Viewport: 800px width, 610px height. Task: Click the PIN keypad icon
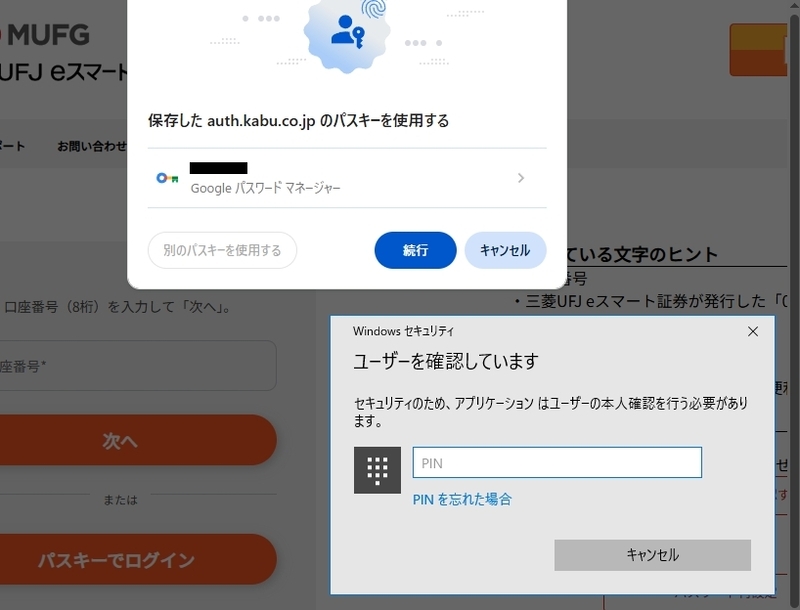(377, 470)
